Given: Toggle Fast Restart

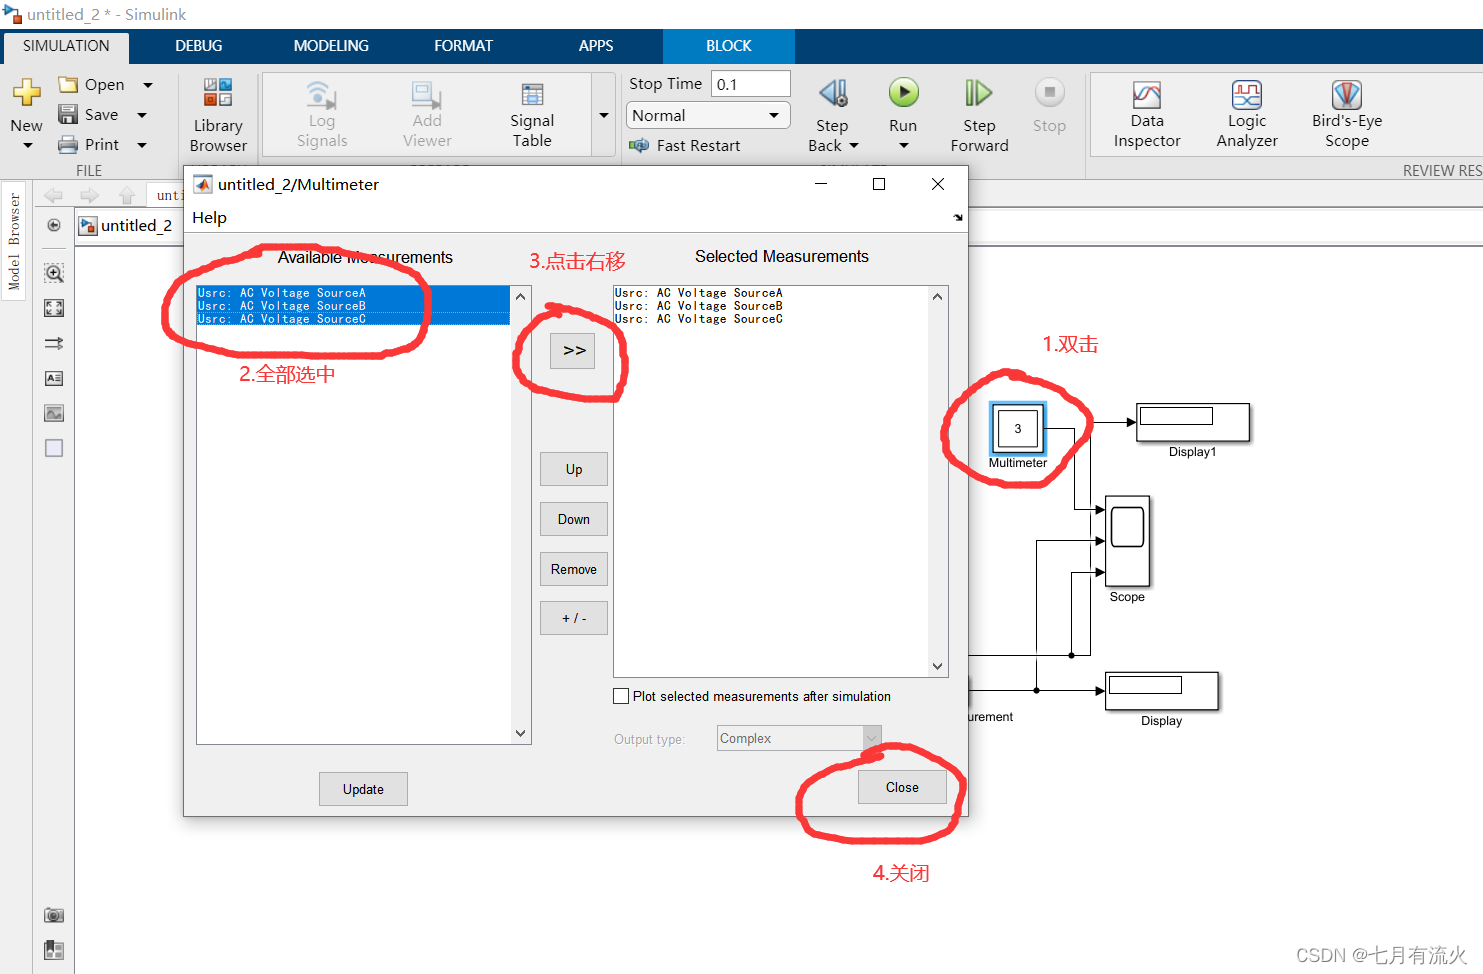Looking at the screenshot, I should pos(685,146).
